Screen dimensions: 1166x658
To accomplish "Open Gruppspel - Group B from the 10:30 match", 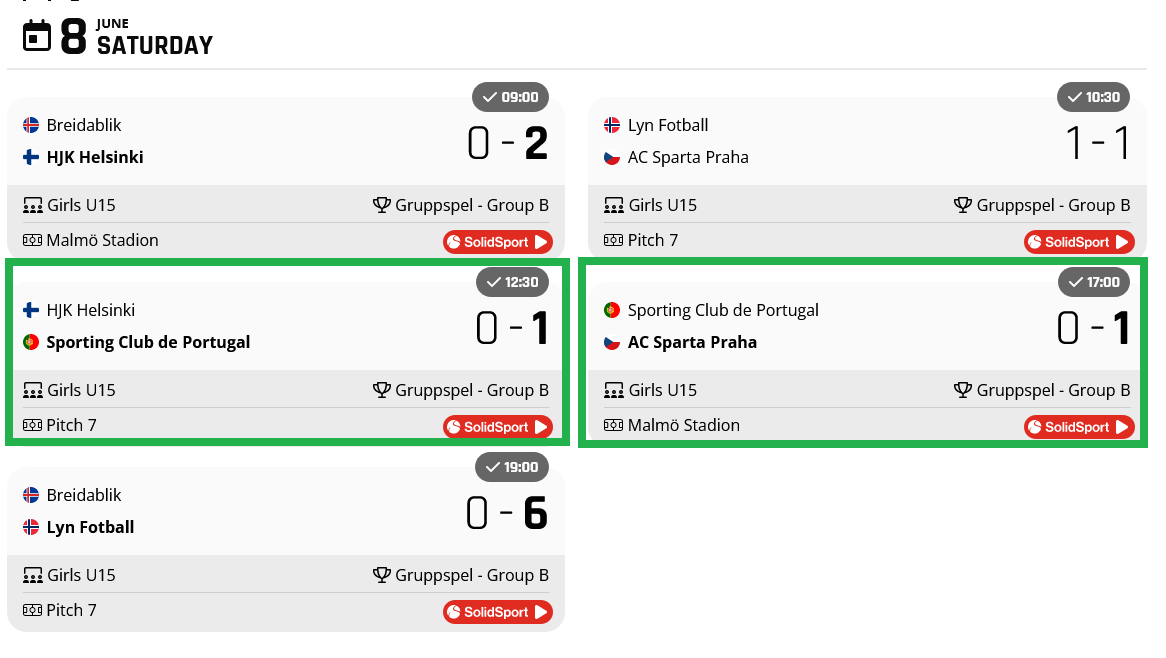I will pyautogui.click(x=1053, y=205).
